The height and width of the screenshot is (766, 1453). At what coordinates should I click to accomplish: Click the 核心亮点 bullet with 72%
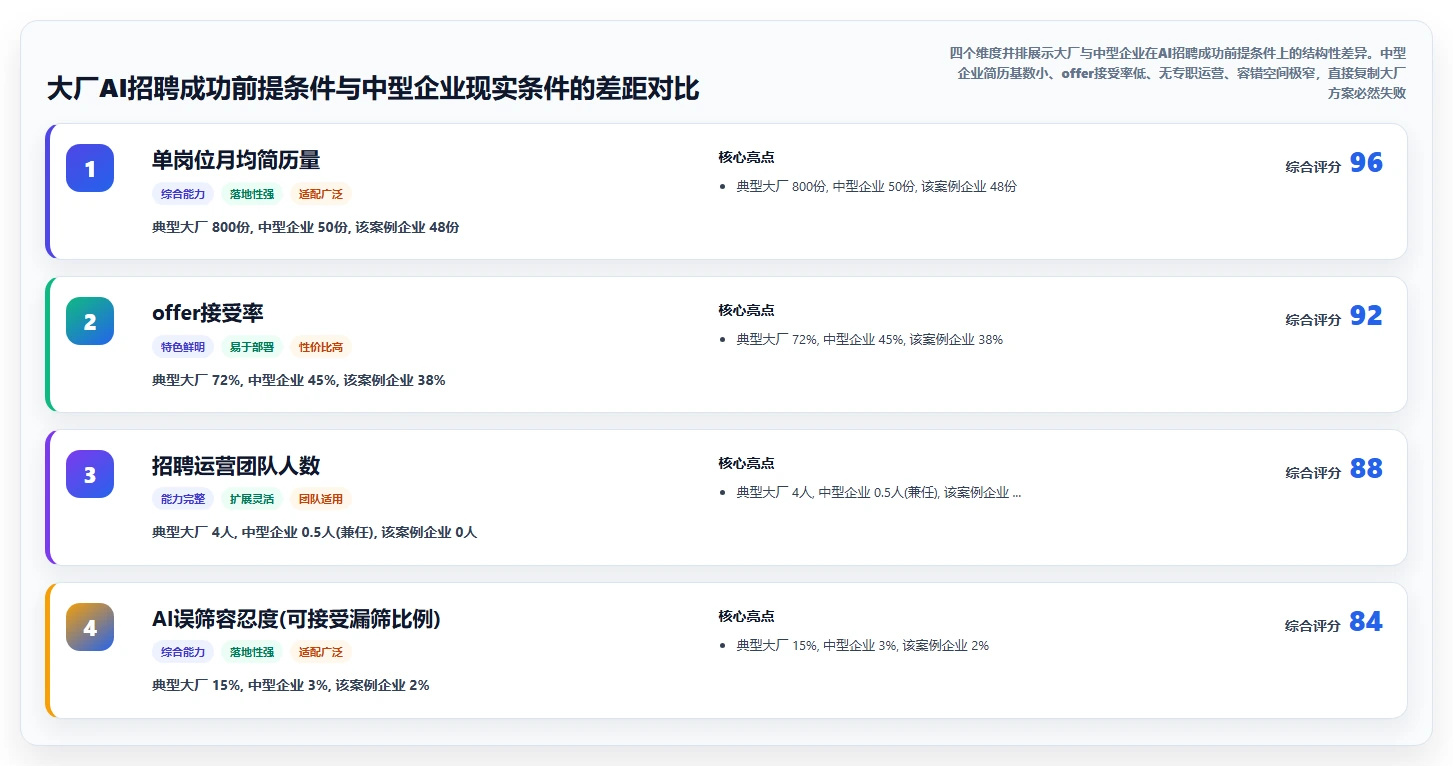click(870, 339)
